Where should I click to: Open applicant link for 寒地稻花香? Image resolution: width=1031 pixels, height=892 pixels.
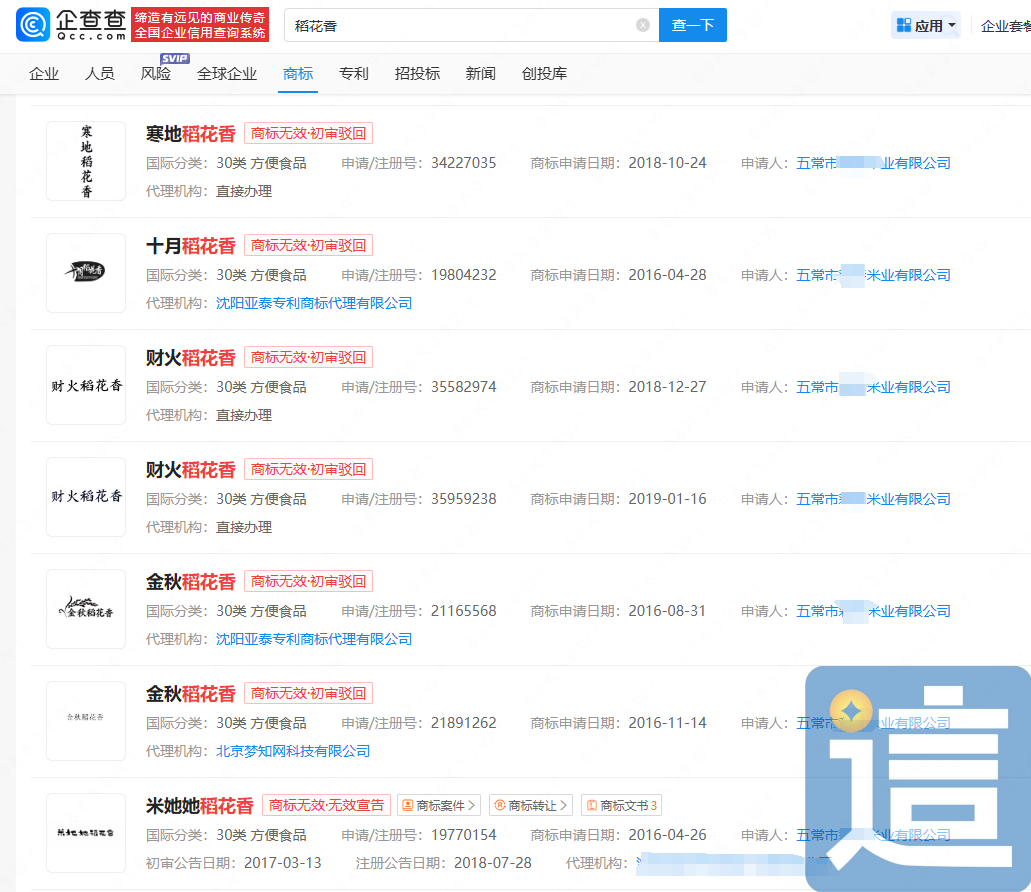(x=873, y=163)
